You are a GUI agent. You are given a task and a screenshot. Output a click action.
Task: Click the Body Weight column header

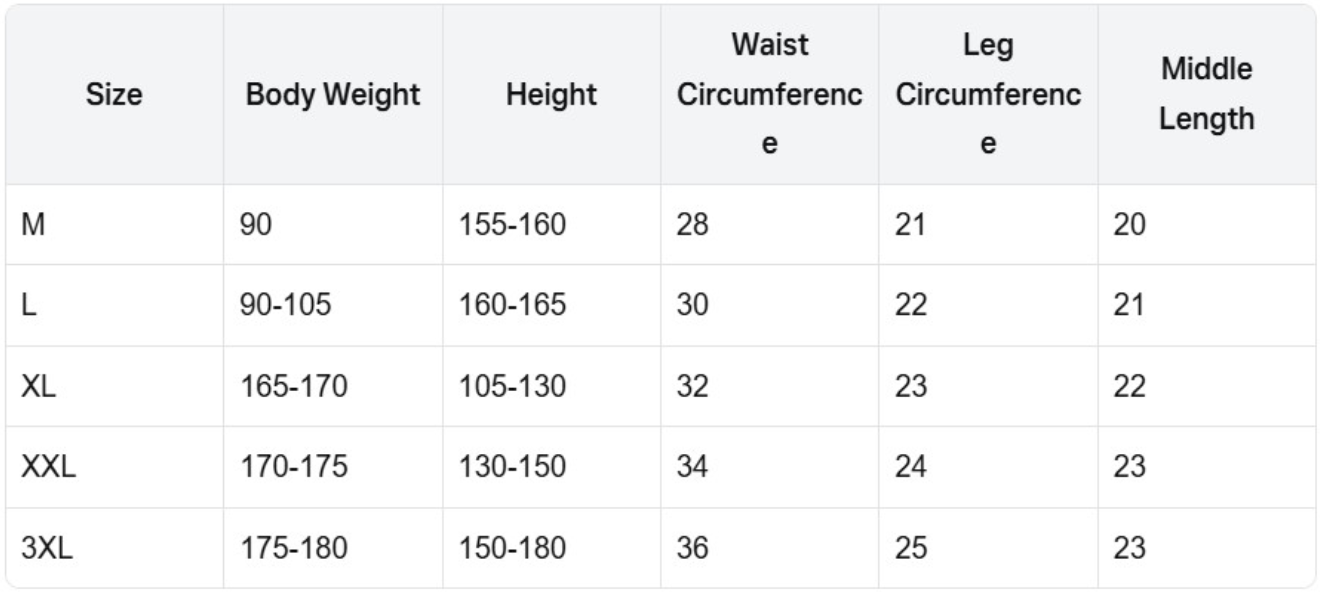tap(333, 95)
